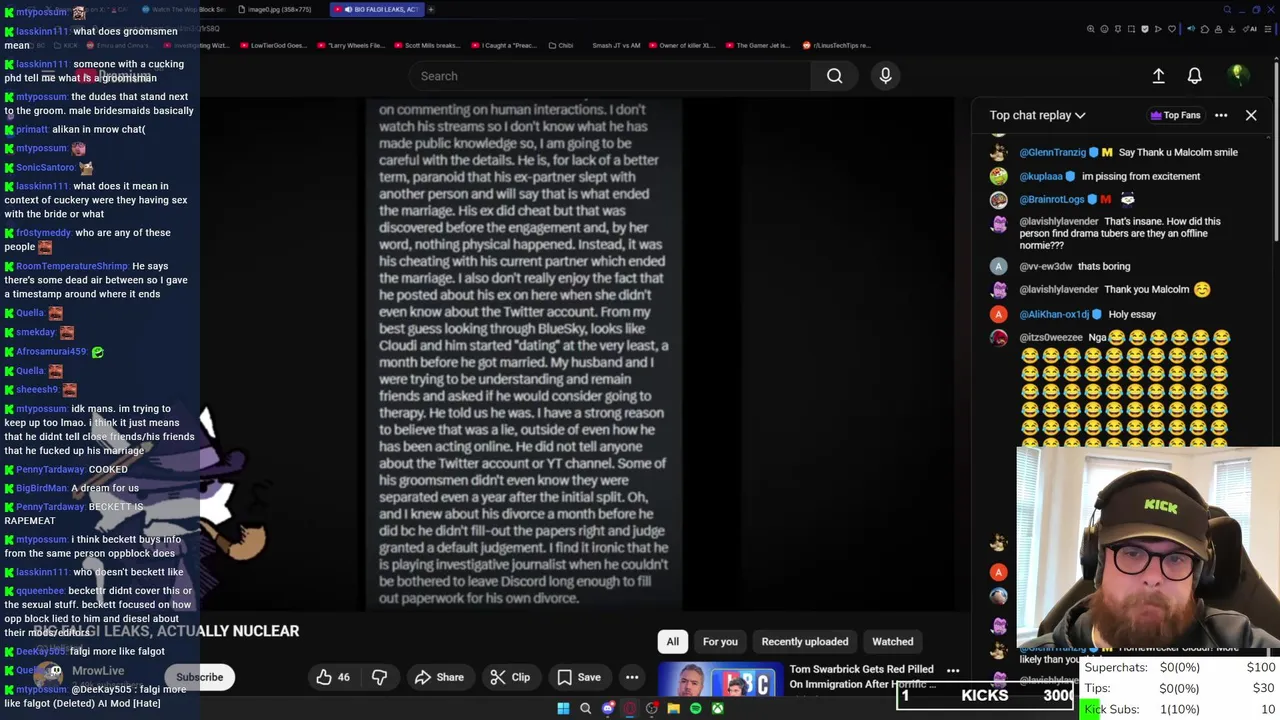Open Windows taskbar search
The width and height of the screenshot is (1280, 720).
tap(585, 709)
